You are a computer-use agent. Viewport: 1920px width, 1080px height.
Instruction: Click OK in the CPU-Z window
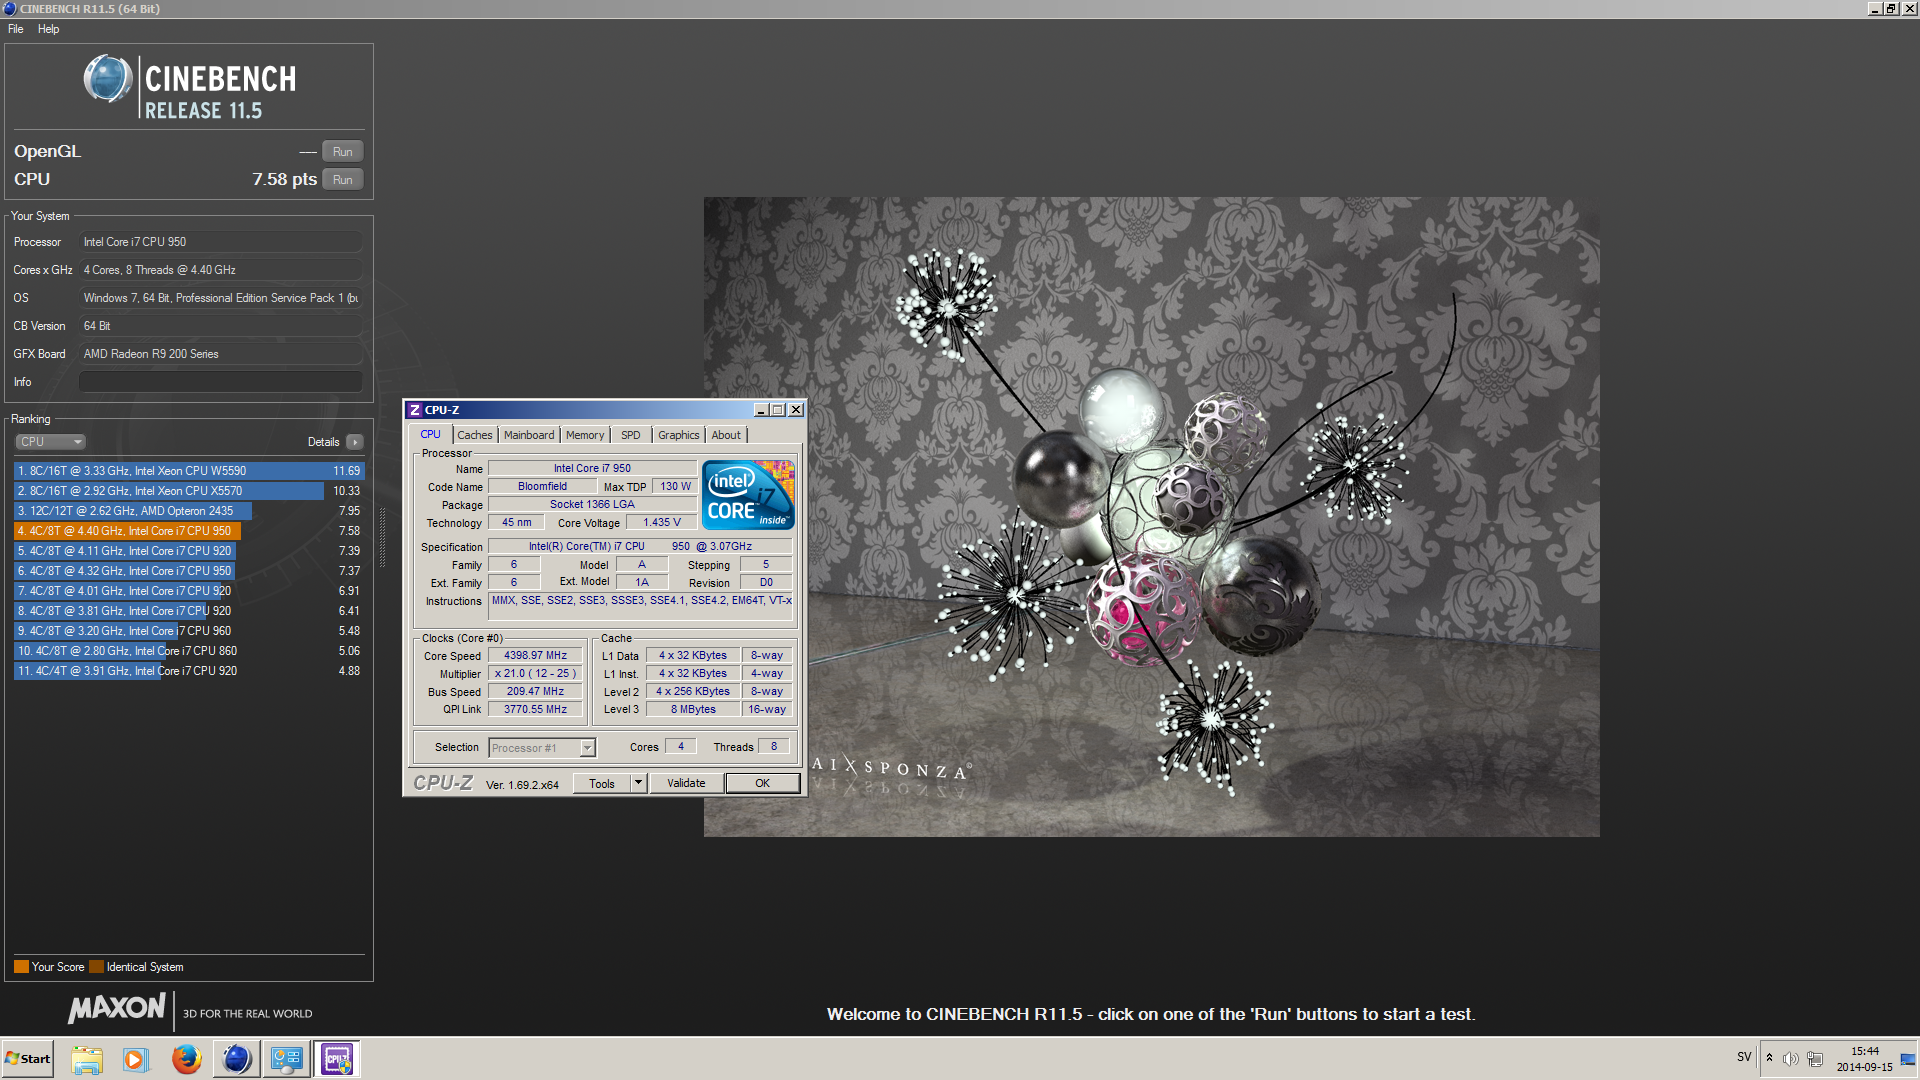(762, 784)
